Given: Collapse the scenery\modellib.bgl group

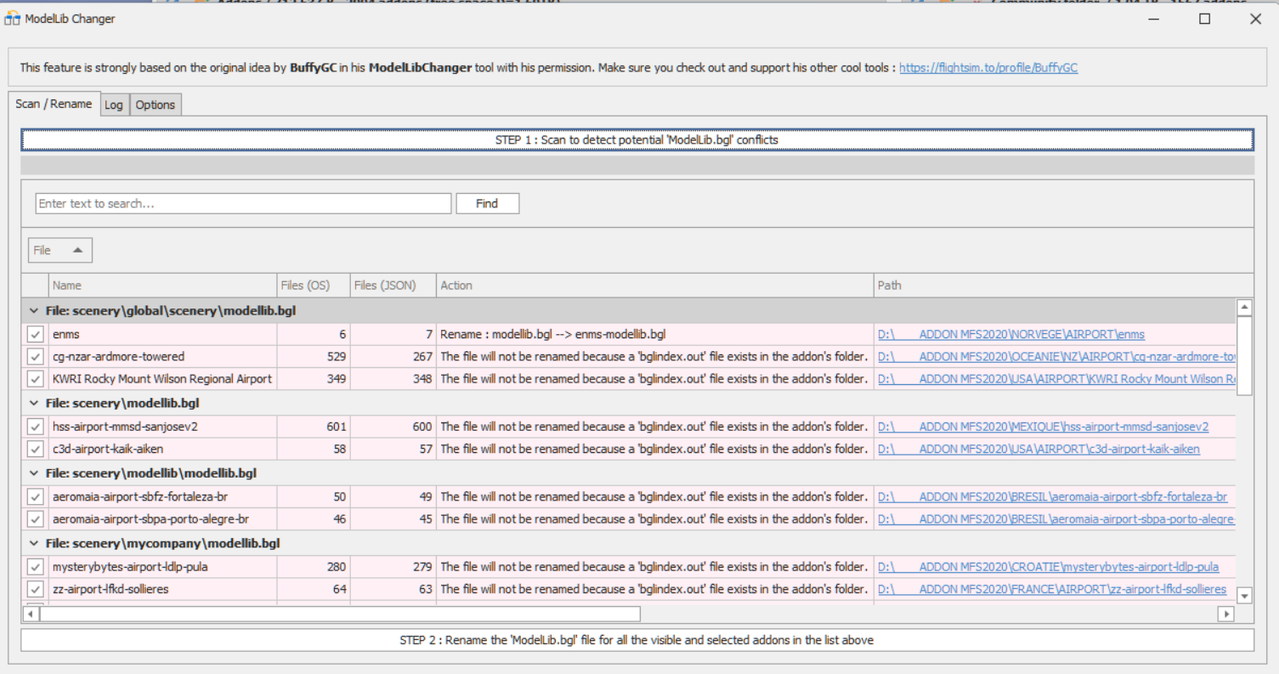Looking at the screenshot, I should click(x=34, y=403).
